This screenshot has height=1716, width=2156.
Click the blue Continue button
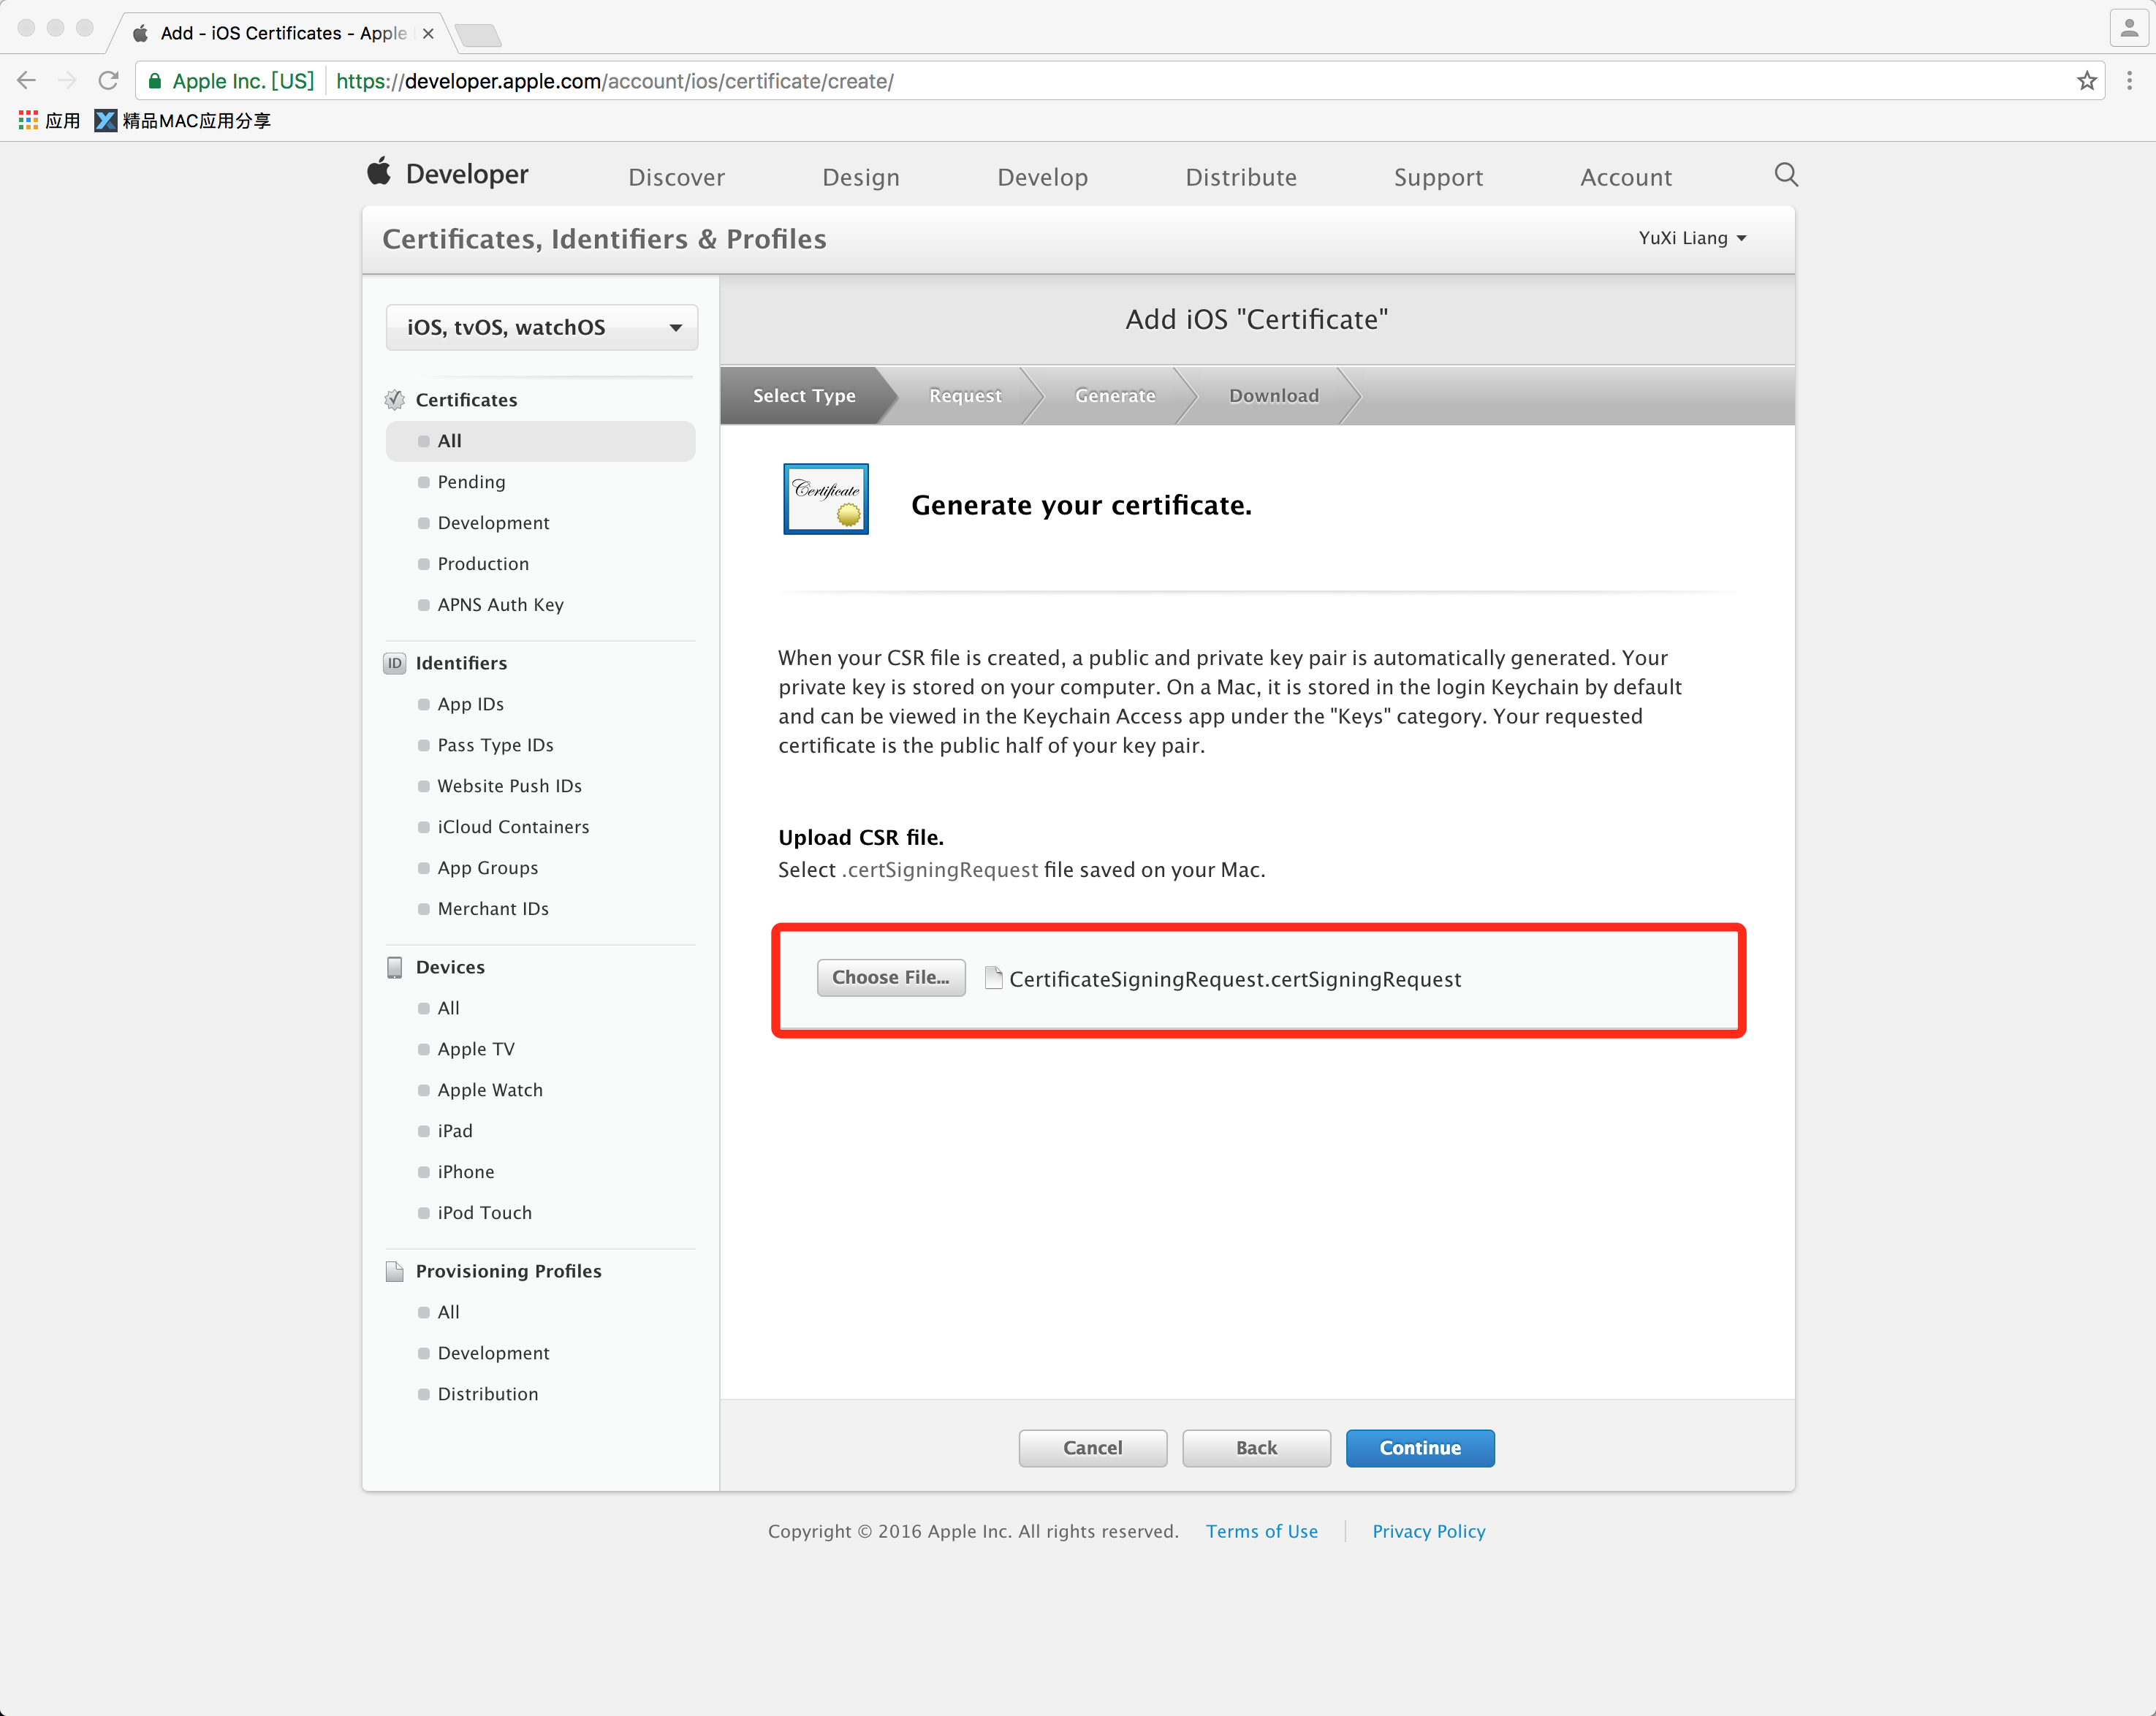[1419, 1448]
